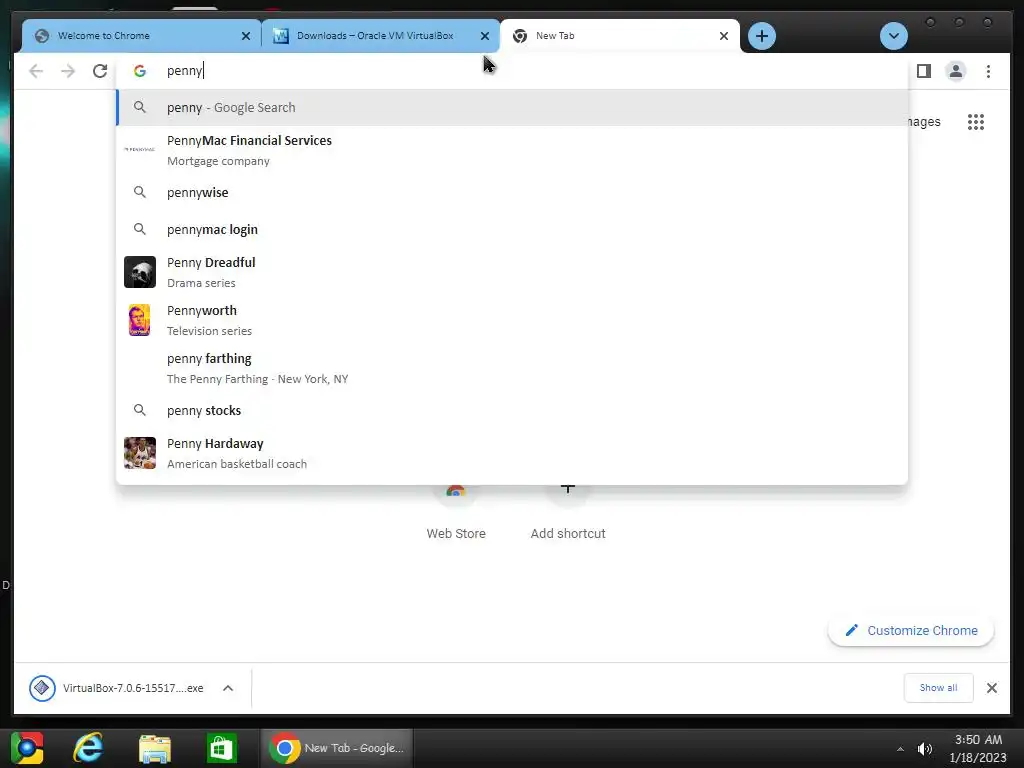The image size is (1024, 768).
Task: Close the Downloads – Oracle VM VirtualBox tab
Action: click(485, 36)
